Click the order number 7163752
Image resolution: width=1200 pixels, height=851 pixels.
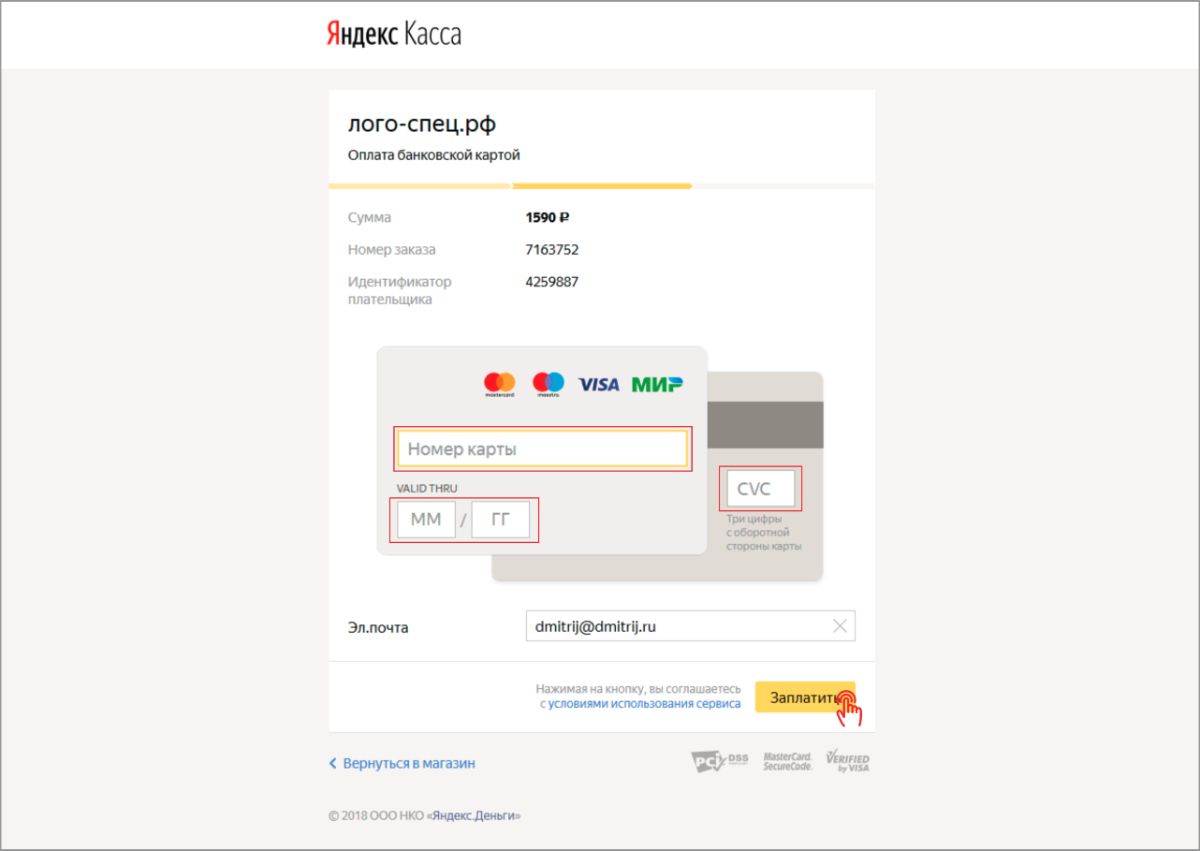coord(552,249)
